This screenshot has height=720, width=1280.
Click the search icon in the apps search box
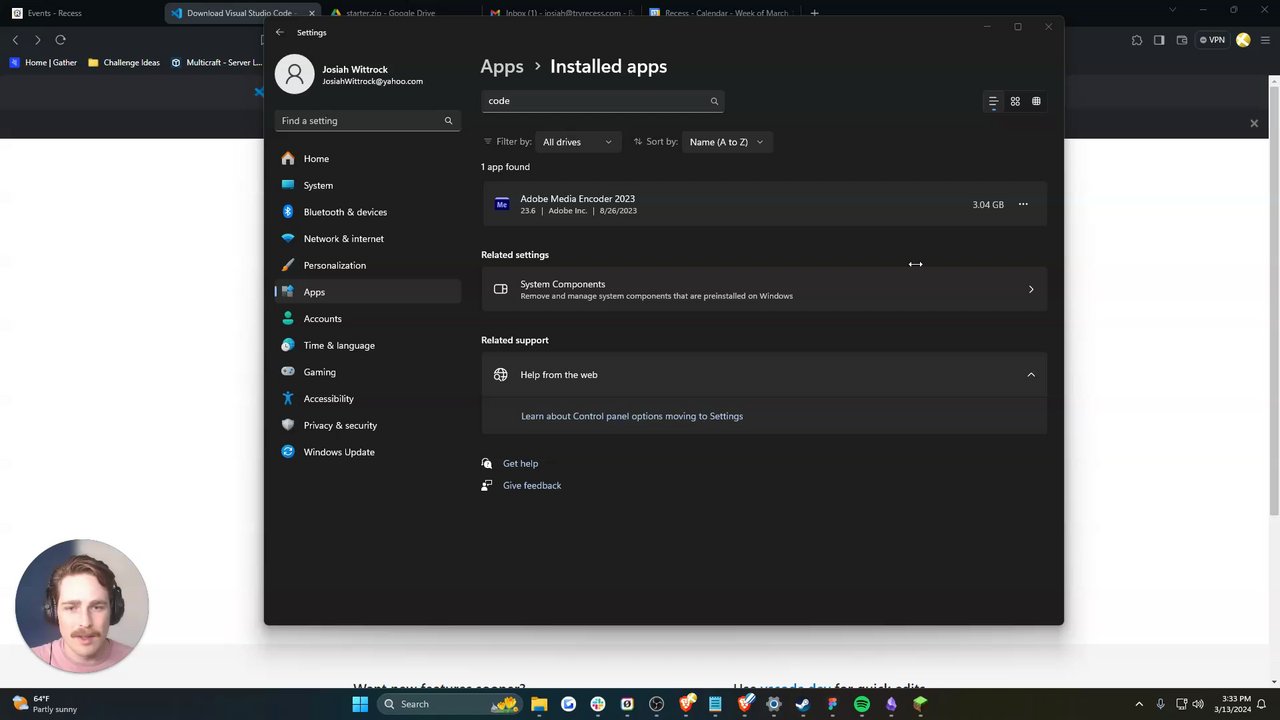point(714,101)
